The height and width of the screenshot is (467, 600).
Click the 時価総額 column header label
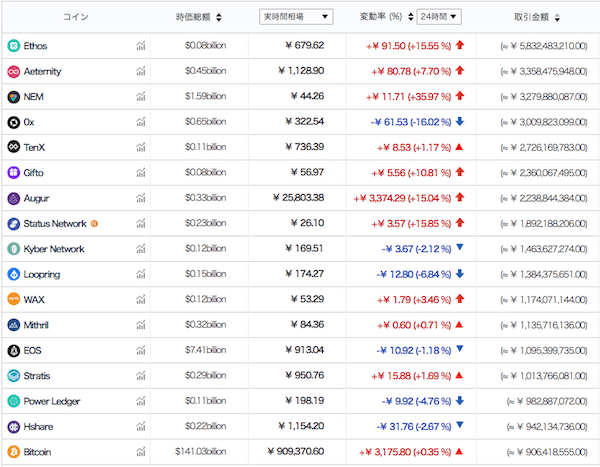coord(193,17)
